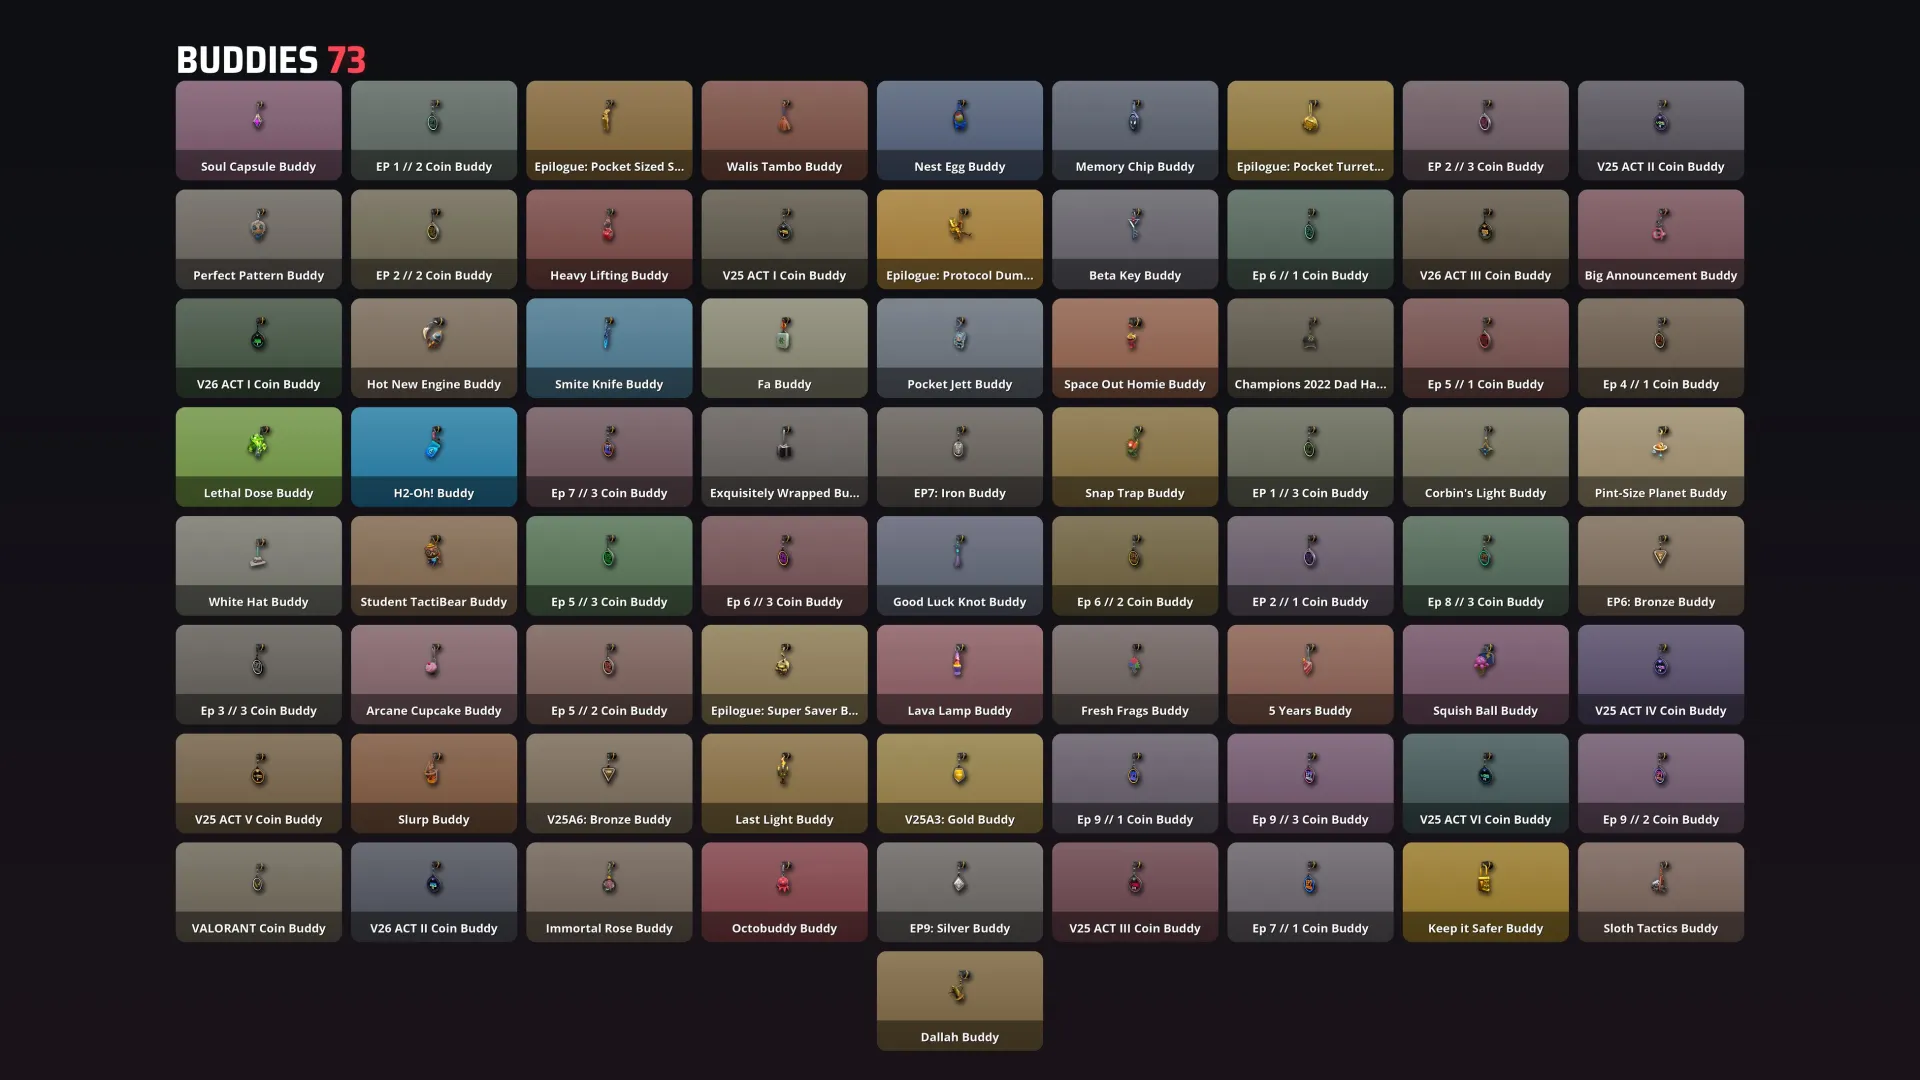Choose the Fa Buddy icon
The image size is (1920, 1080).
(x=785, y=335)
